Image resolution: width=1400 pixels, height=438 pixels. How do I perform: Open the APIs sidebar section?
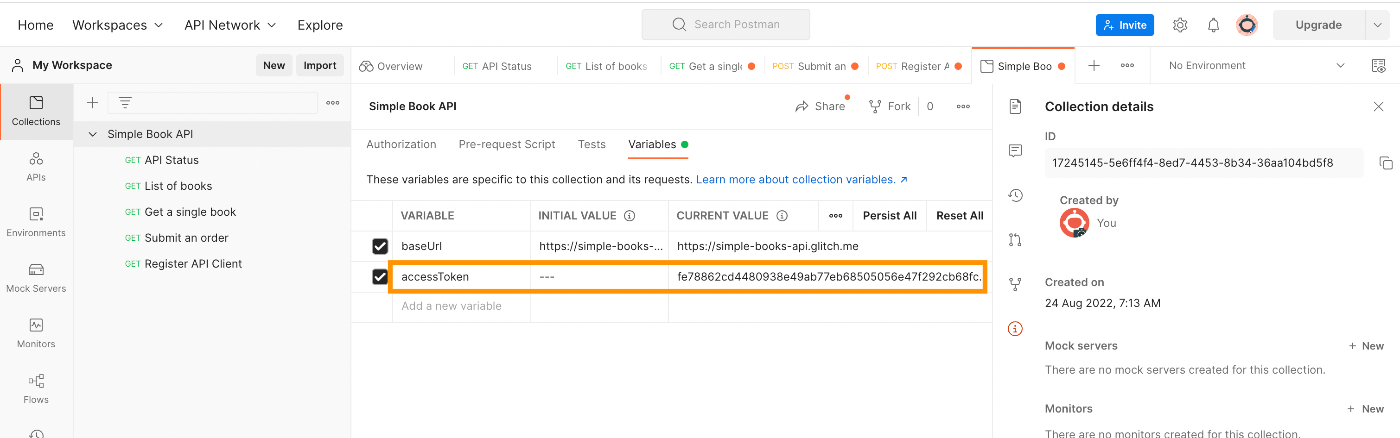point(36,167)
